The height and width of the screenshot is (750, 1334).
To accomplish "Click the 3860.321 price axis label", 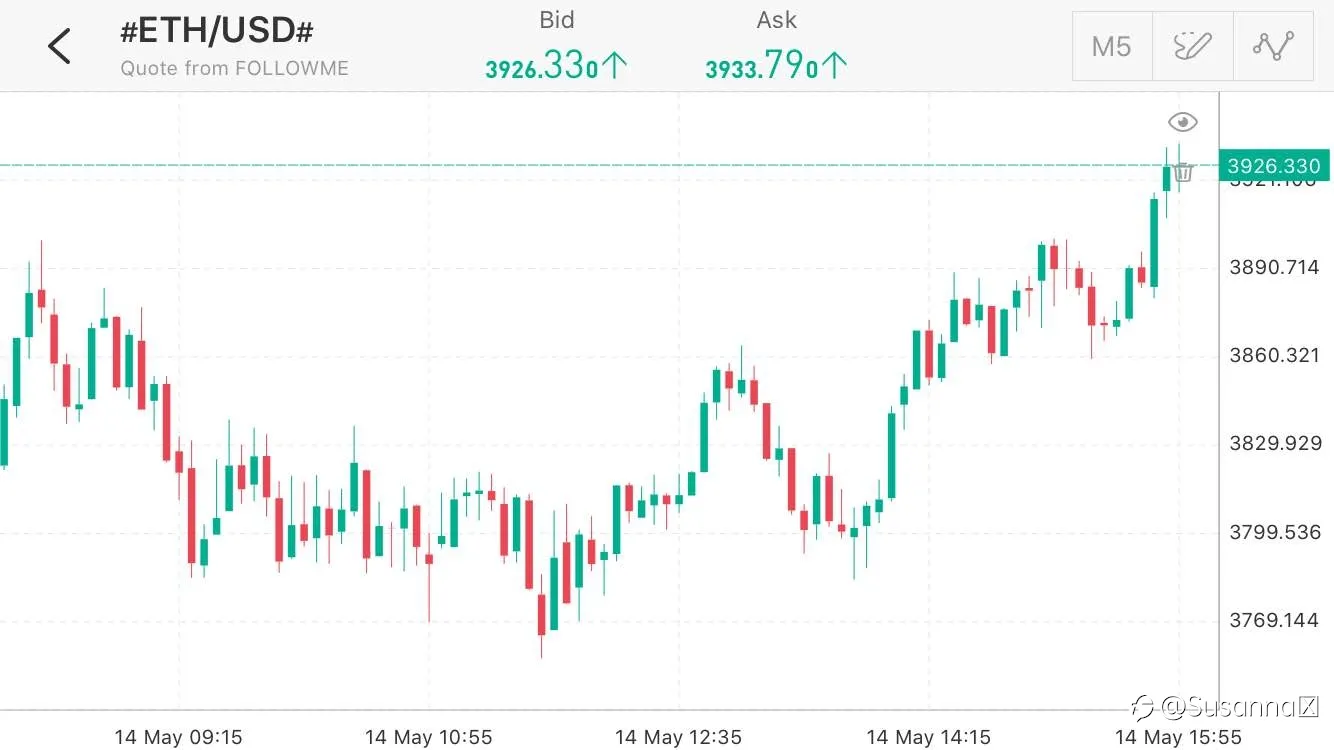I will point(1275,355).
